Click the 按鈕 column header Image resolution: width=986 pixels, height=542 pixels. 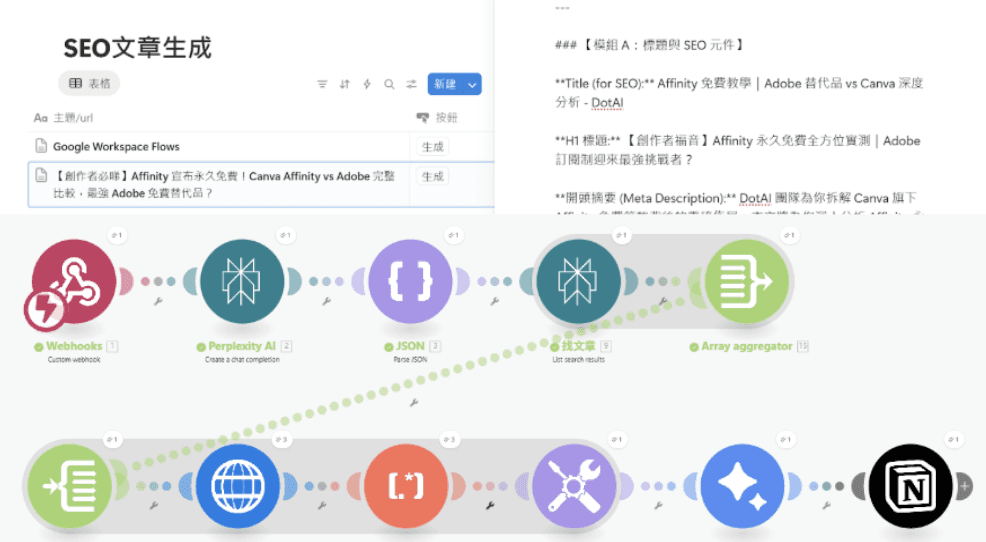pyautogui.click(x=438, y=118)
